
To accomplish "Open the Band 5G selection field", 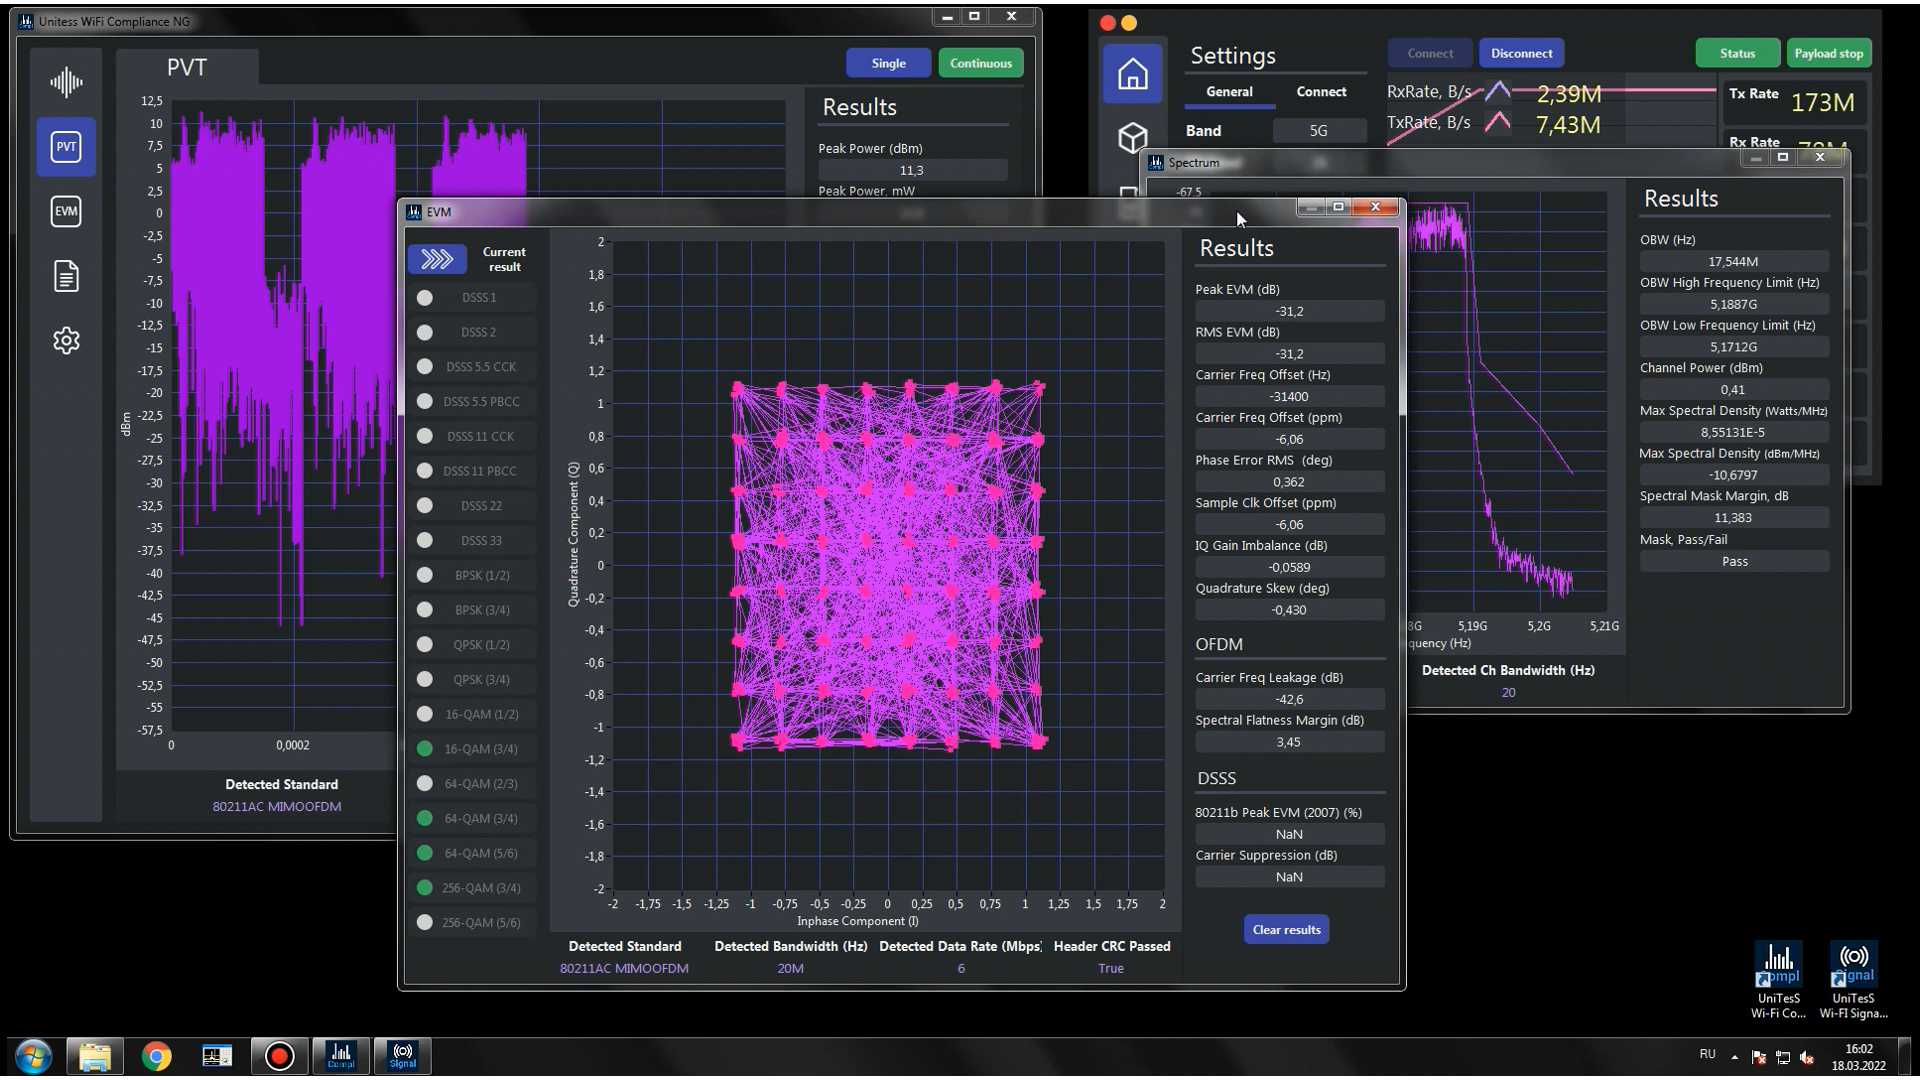I will pyautogui.click(x=1318, y=131).
